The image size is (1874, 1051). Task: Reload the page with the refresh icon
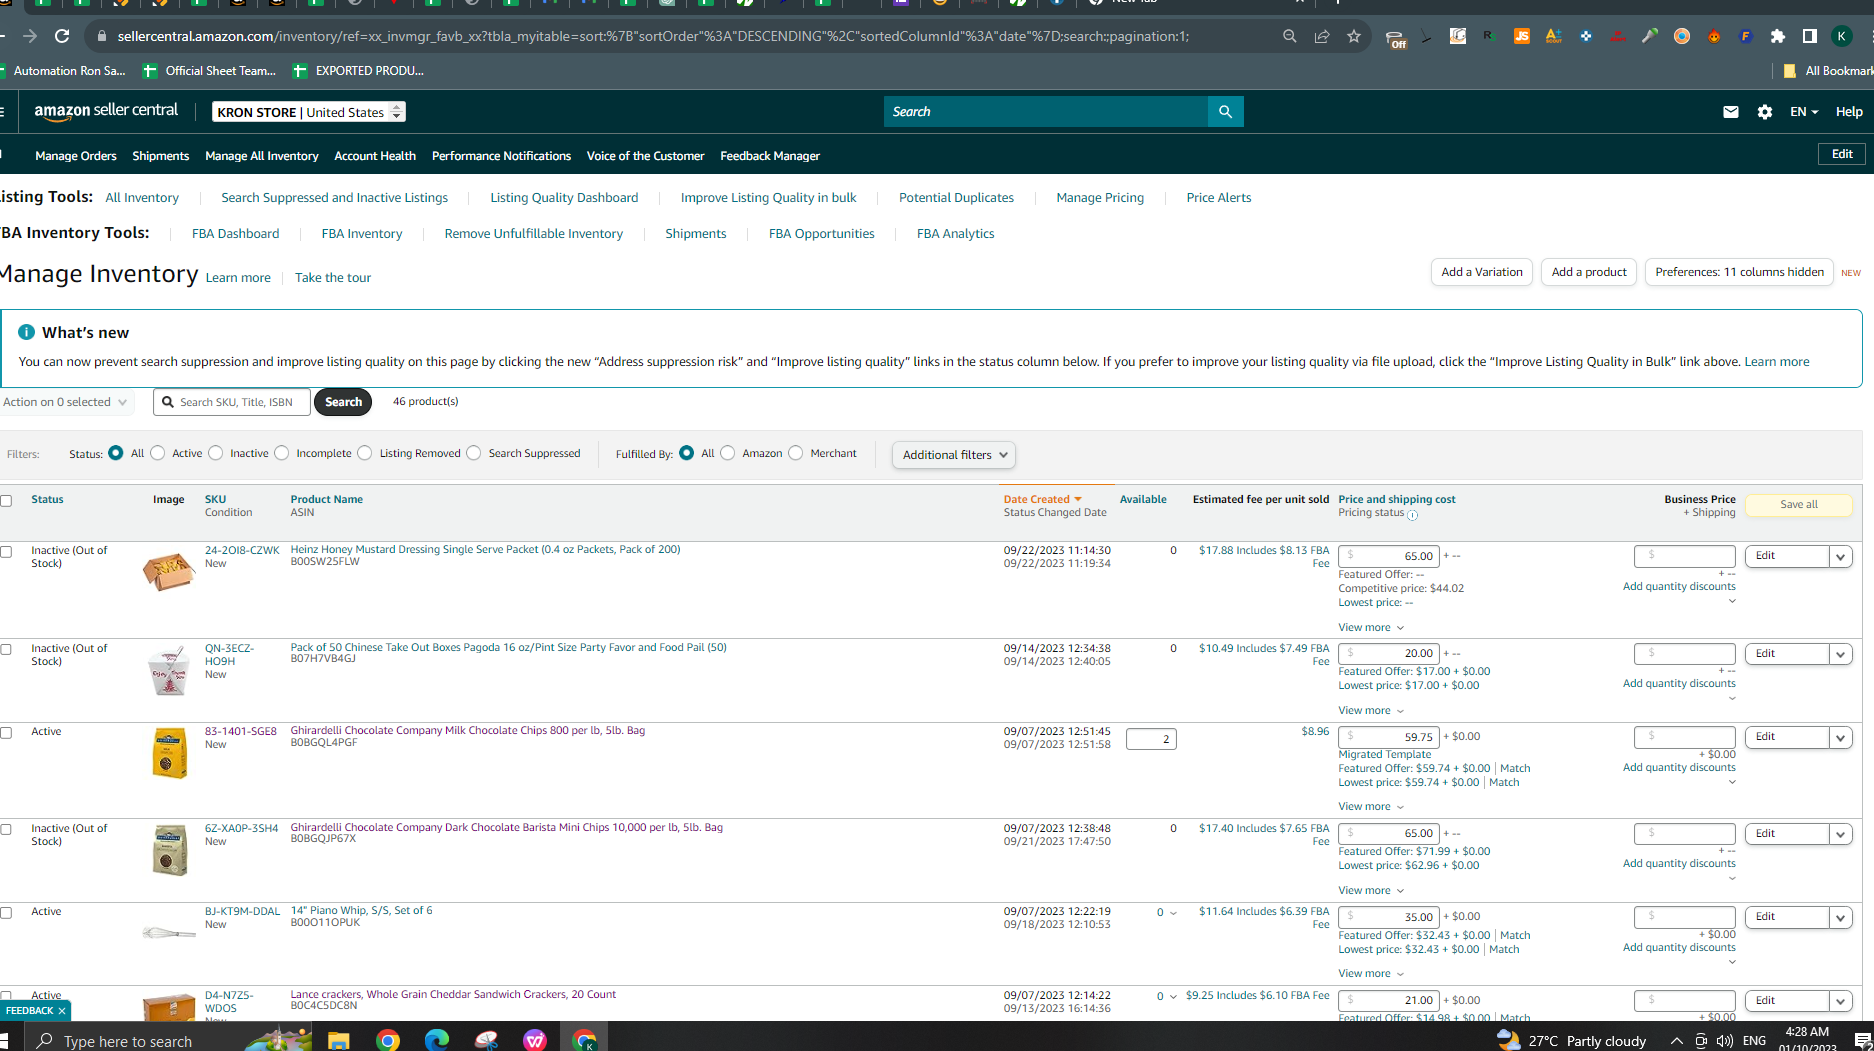tap(62, 36)
